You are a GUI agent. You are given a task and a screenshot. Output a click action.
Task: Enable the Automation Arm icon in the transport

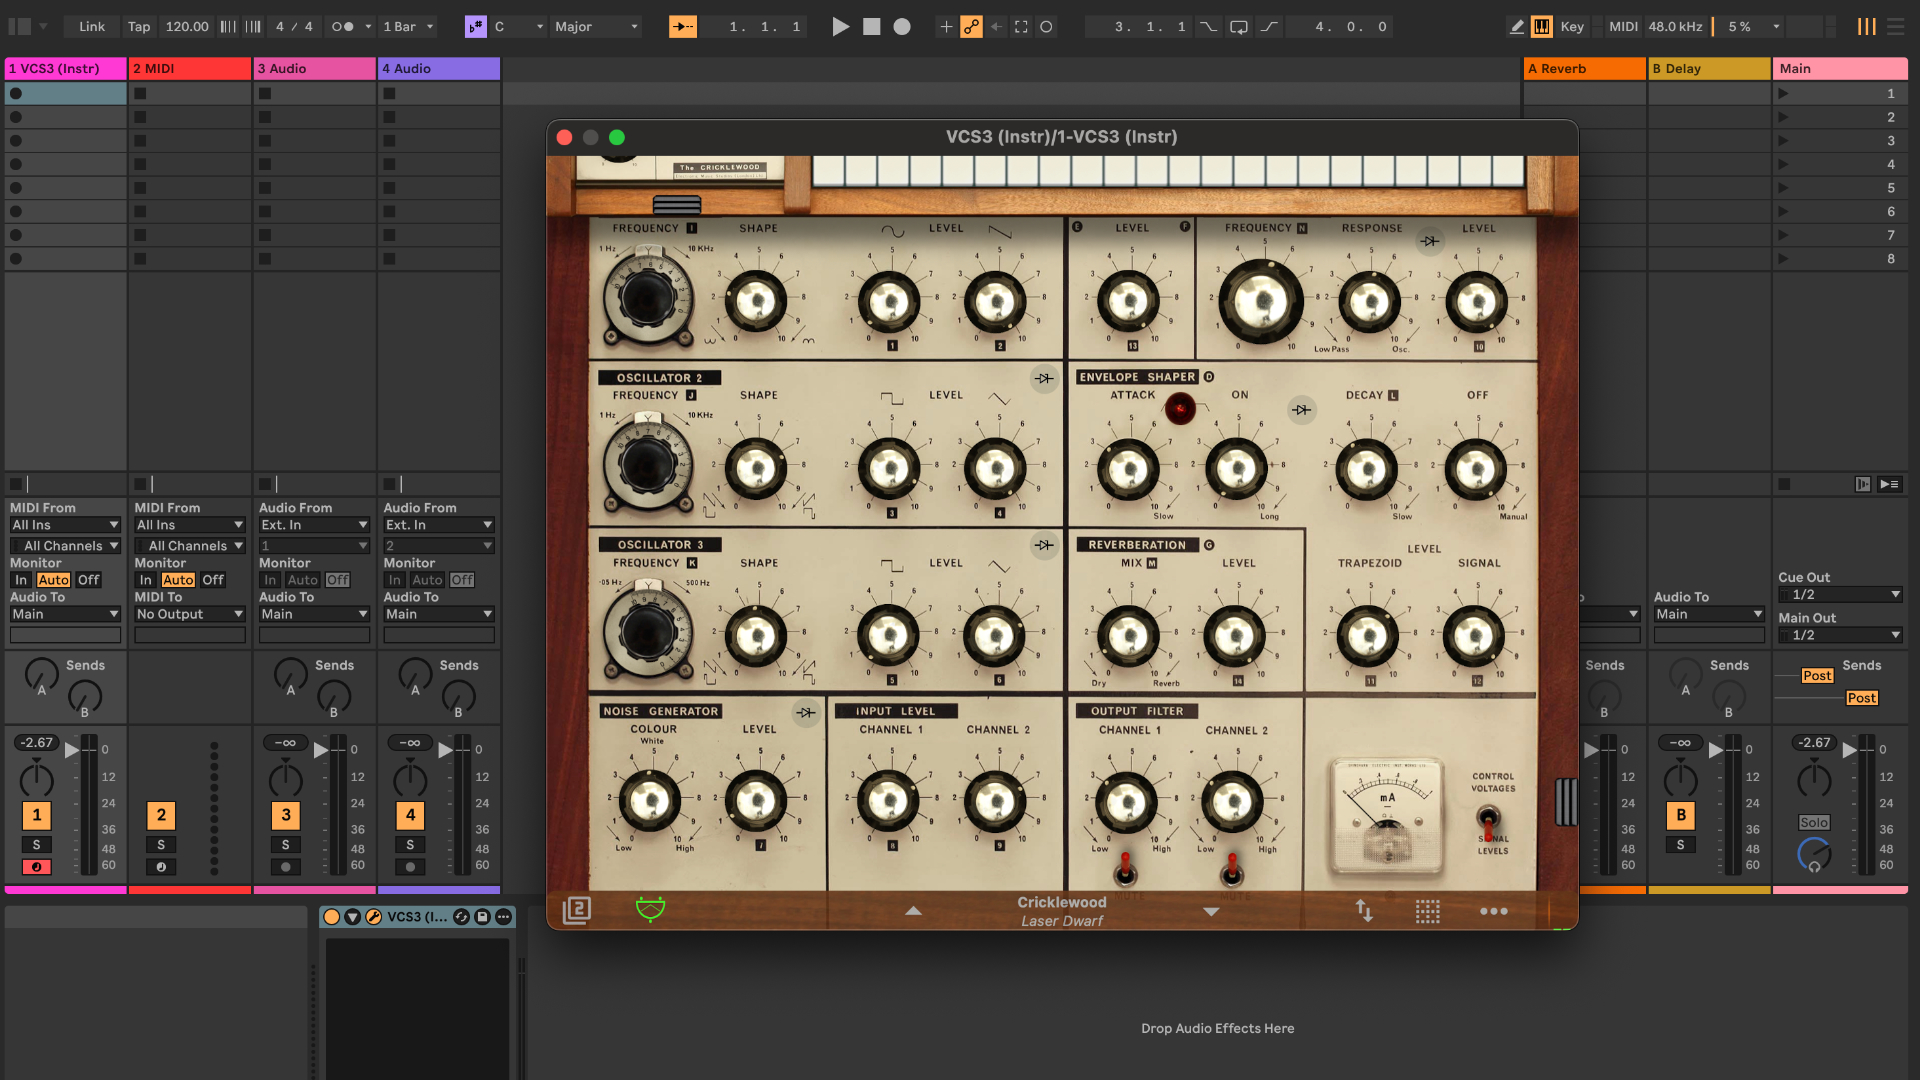(970, 27)
